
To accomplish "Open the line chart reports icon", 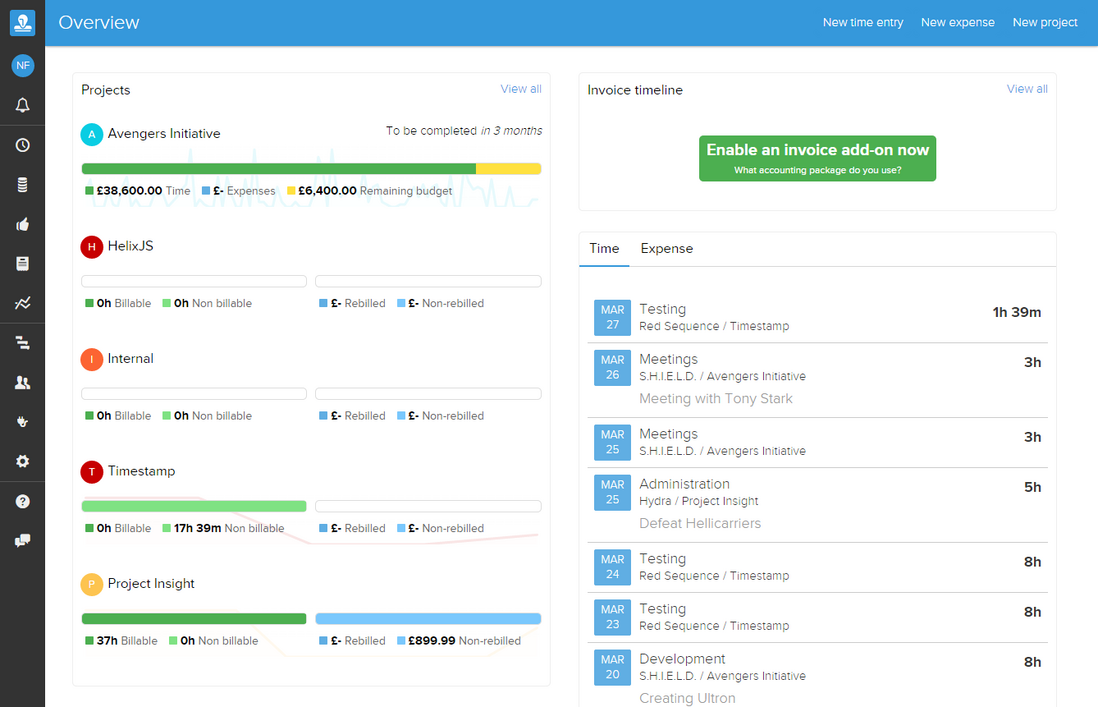I will coord(22,303).
